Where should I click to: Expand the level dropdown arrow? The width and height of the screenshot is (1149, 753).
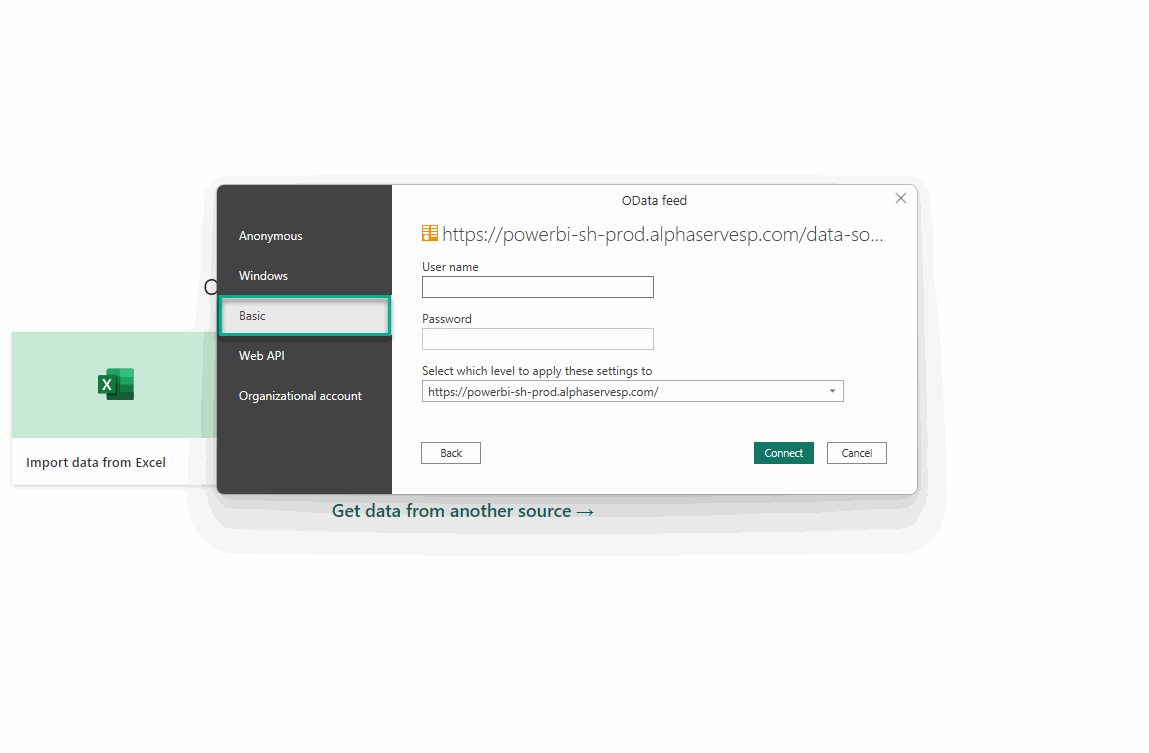(x=832, y=391)
